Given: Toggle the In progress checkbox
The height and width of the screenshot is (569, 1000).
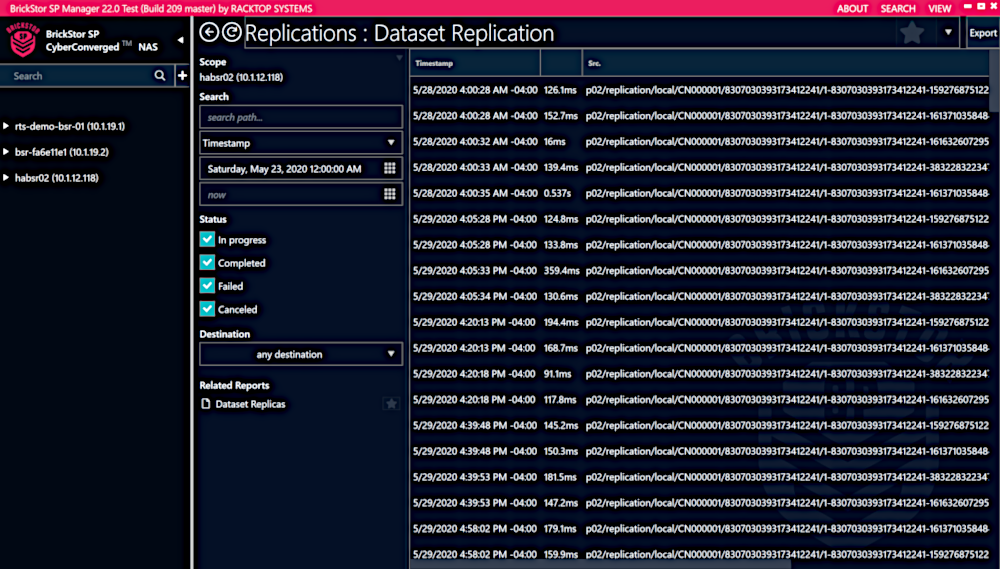Looking at the screenshot, I should pos(207,239).
